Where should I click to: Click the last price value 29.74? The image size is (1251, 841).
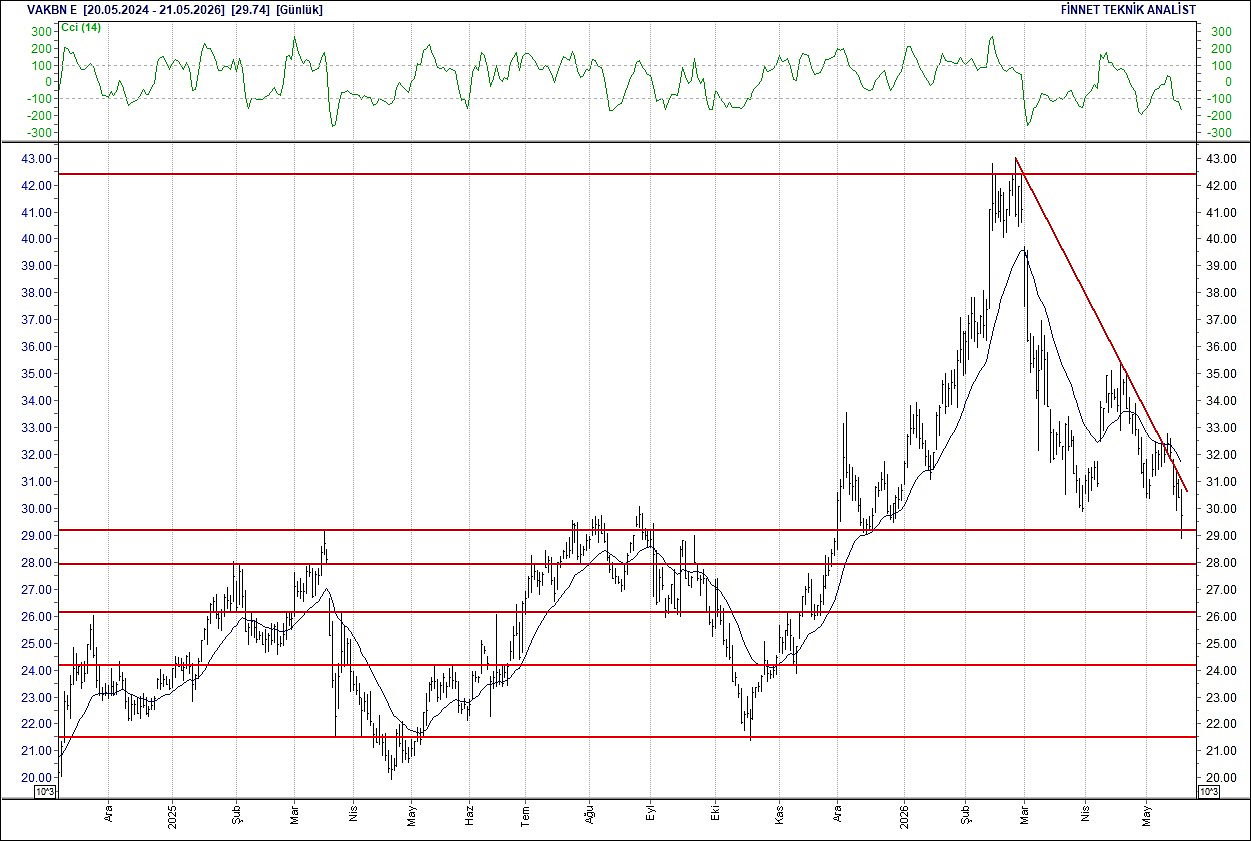click(x=249, y=10)
